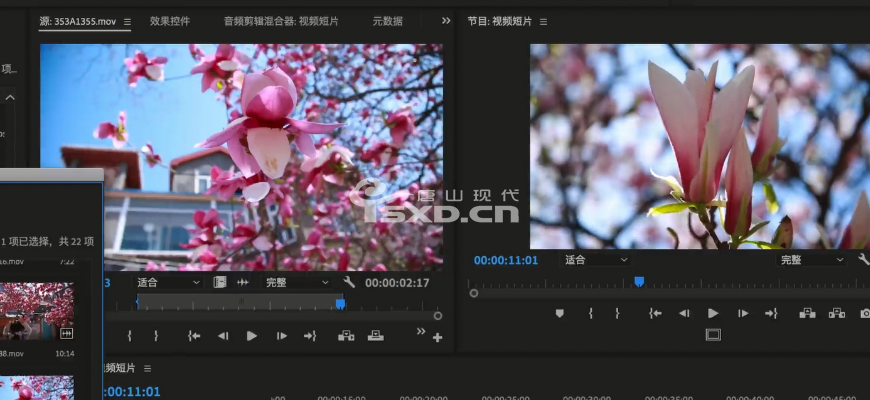The image size is (870, 400).
Task: Show hidden Source panel tabs overflow arrows
Action: tap(446, 21)
